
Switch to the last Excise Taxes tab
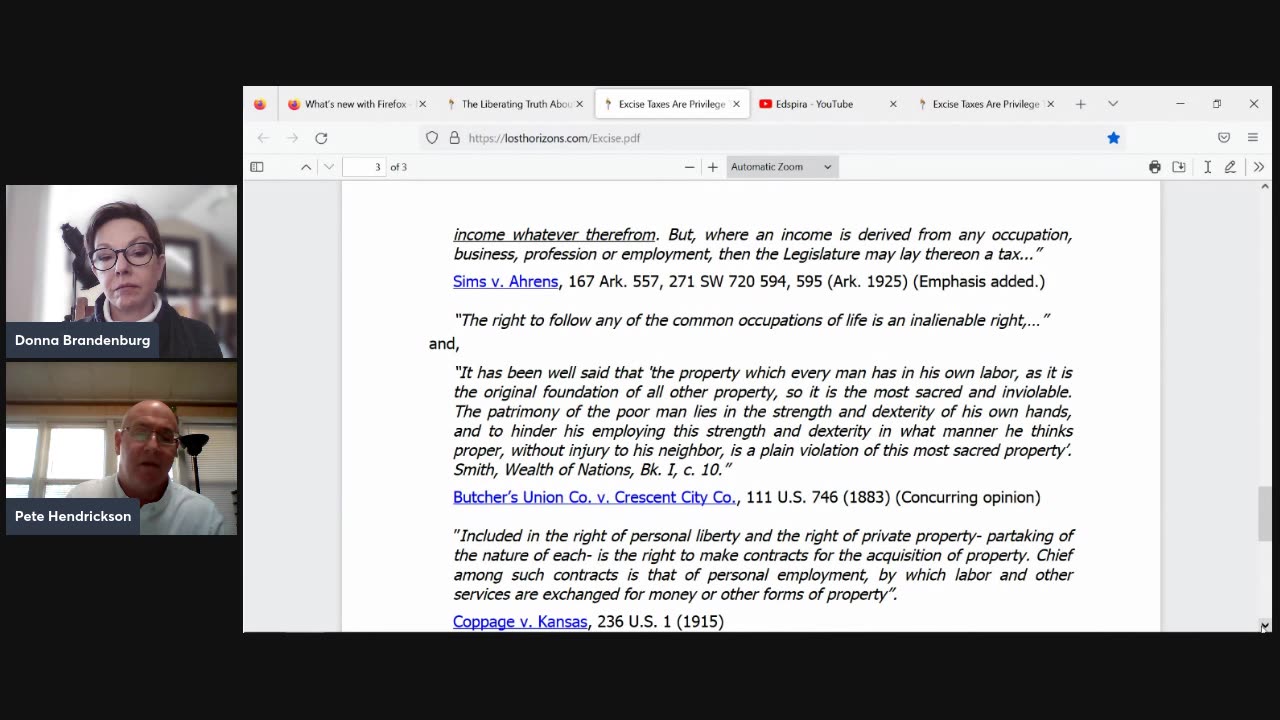[x=985, y=104]
